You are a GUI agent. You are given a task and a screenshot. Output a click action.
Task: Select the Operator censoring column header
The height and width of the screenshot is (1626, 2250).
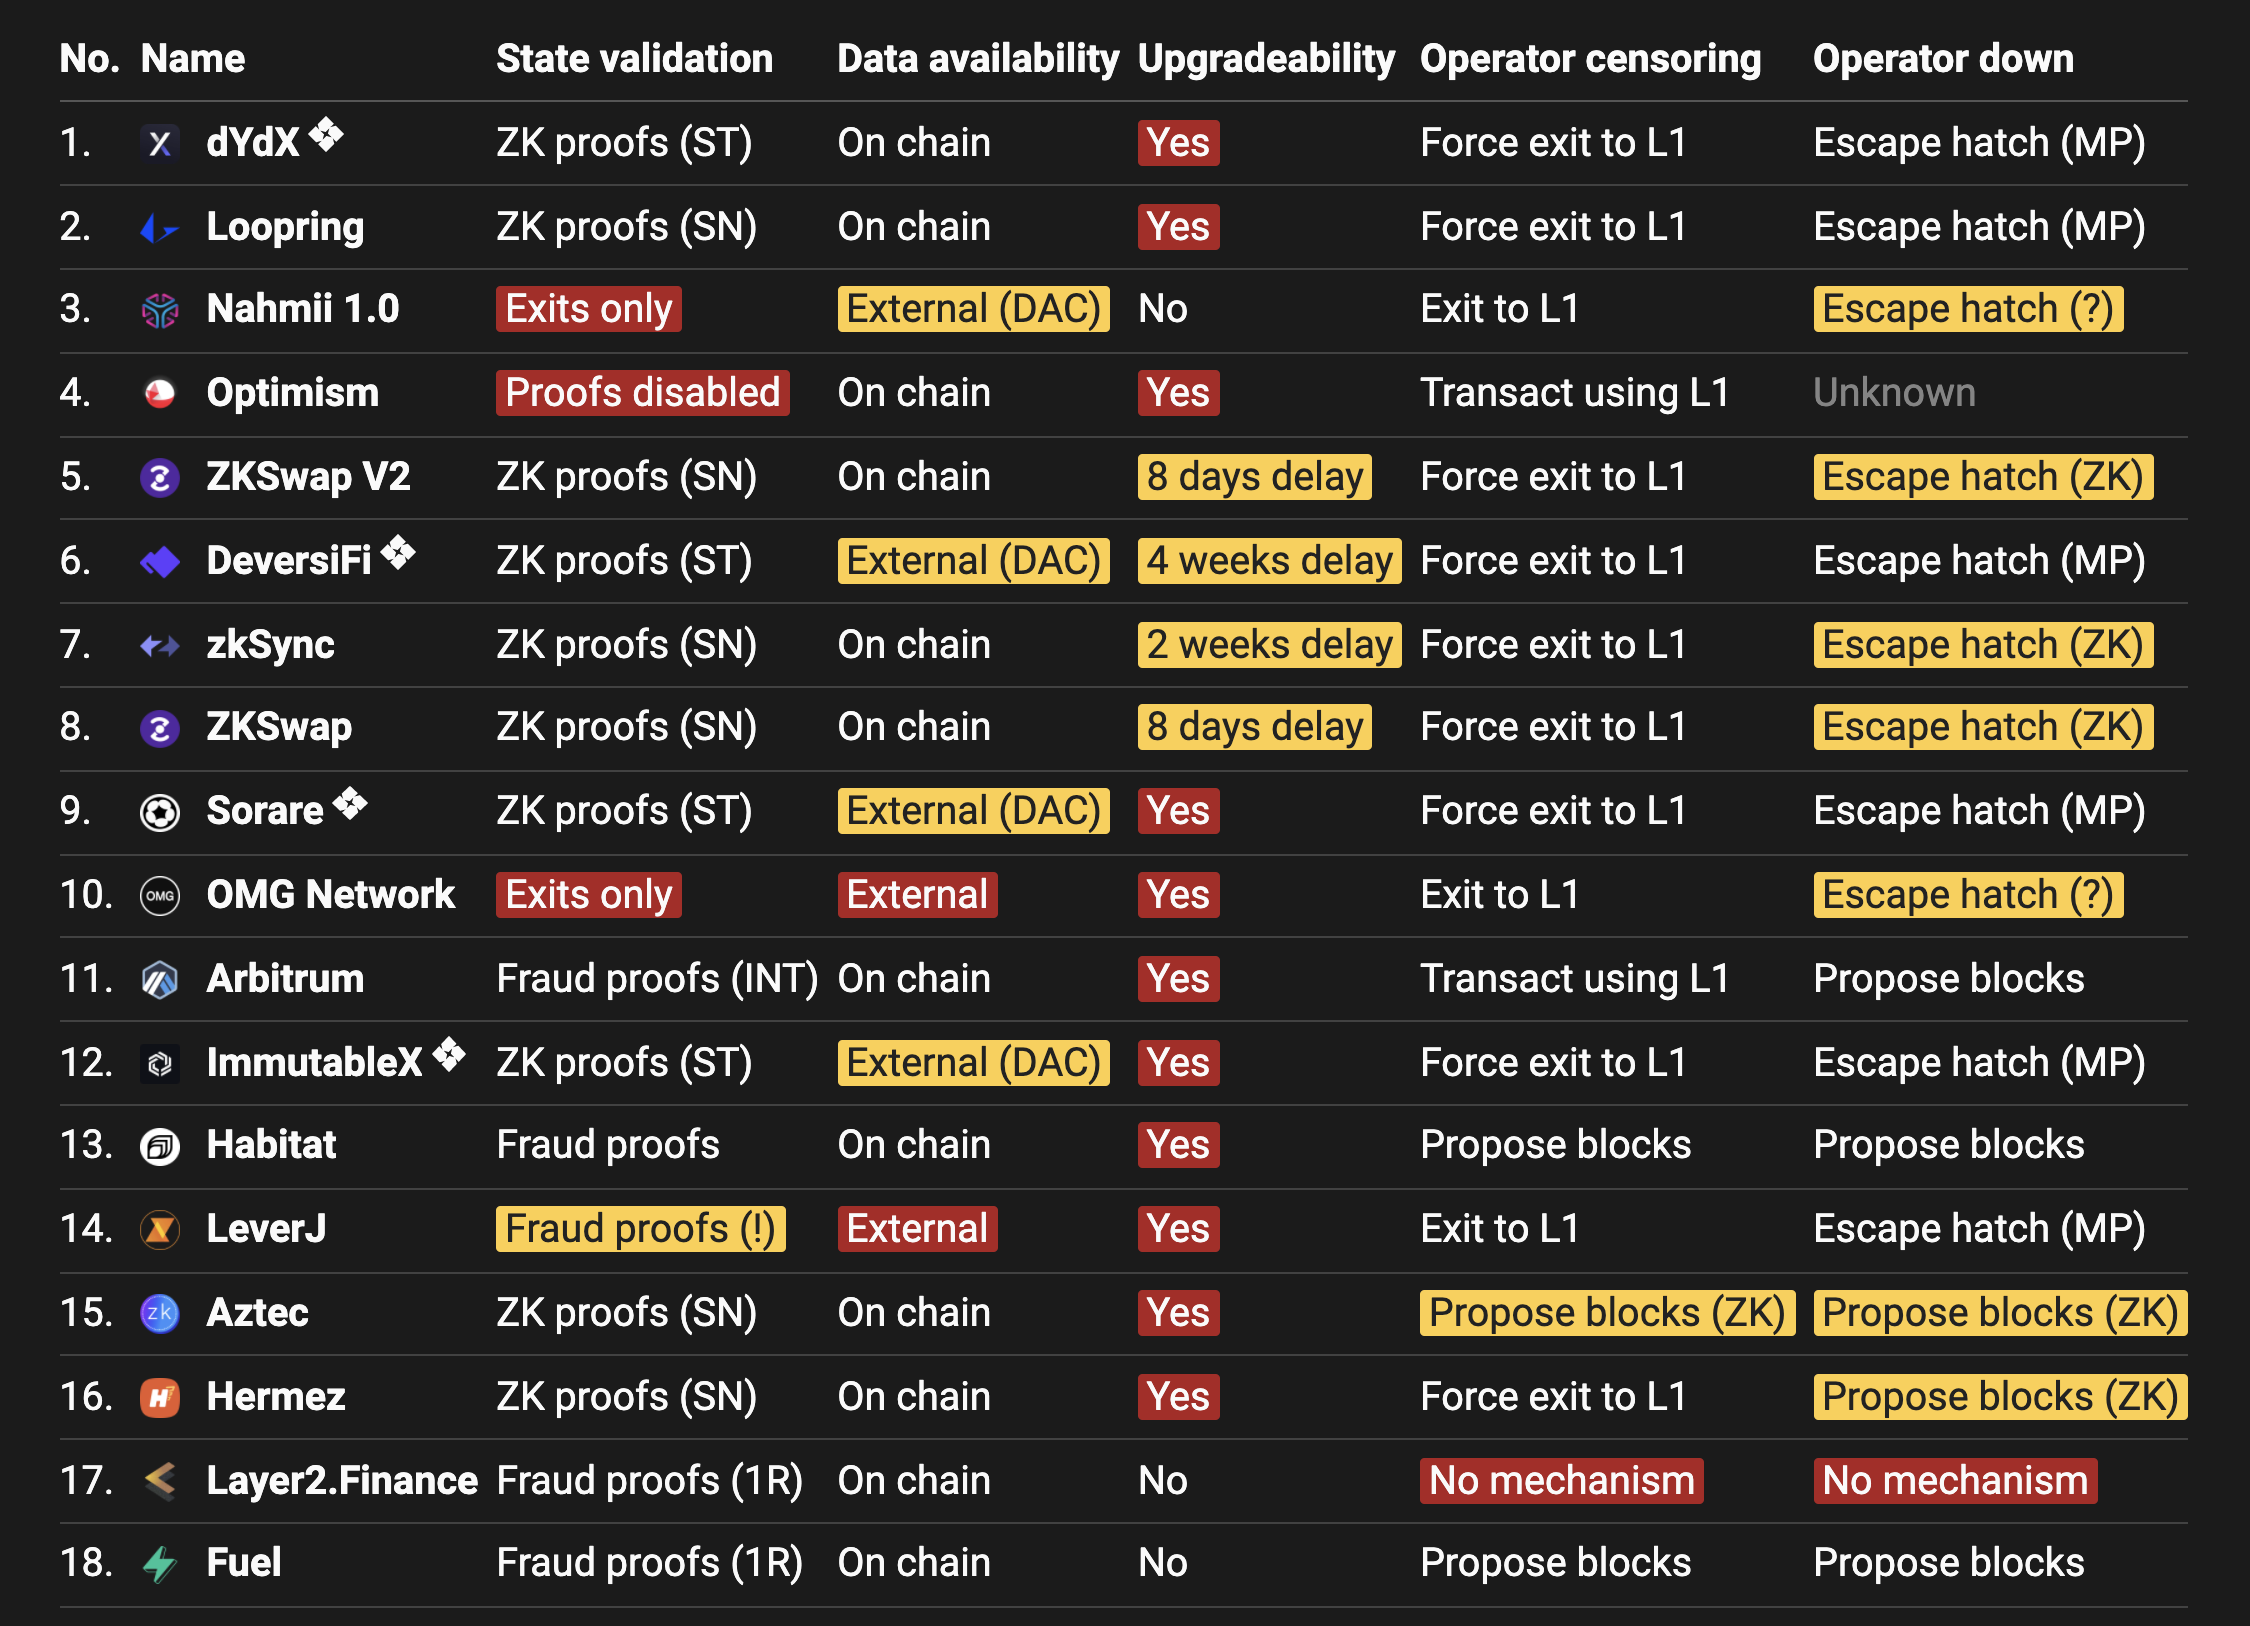tap(1590, 59)
